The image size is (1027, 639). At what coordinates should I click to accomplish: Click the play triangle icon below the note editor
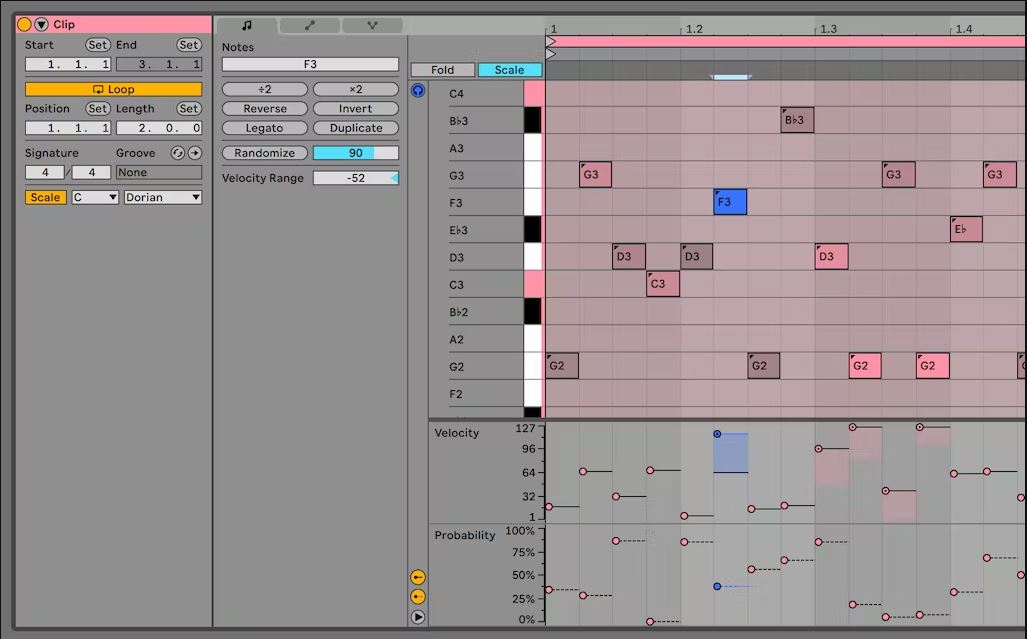pyautogui.click(x=418, y=617)
